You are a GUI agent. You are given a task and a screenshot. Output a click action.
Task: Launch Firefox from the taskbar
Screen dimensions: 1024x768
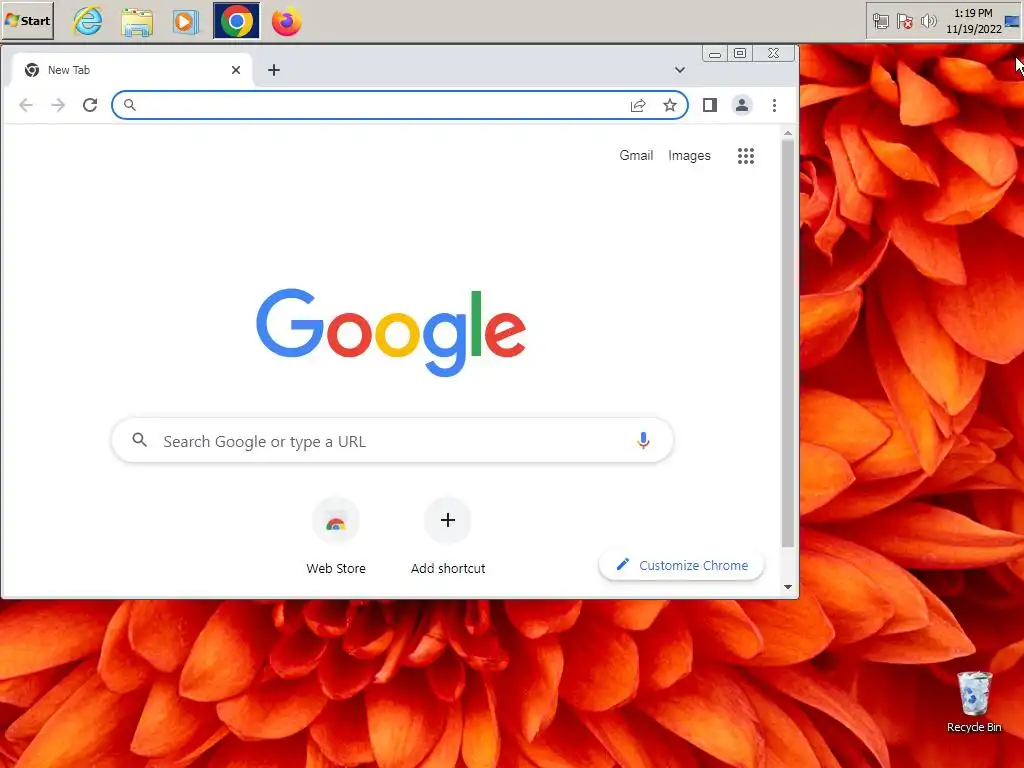(286, 21)
